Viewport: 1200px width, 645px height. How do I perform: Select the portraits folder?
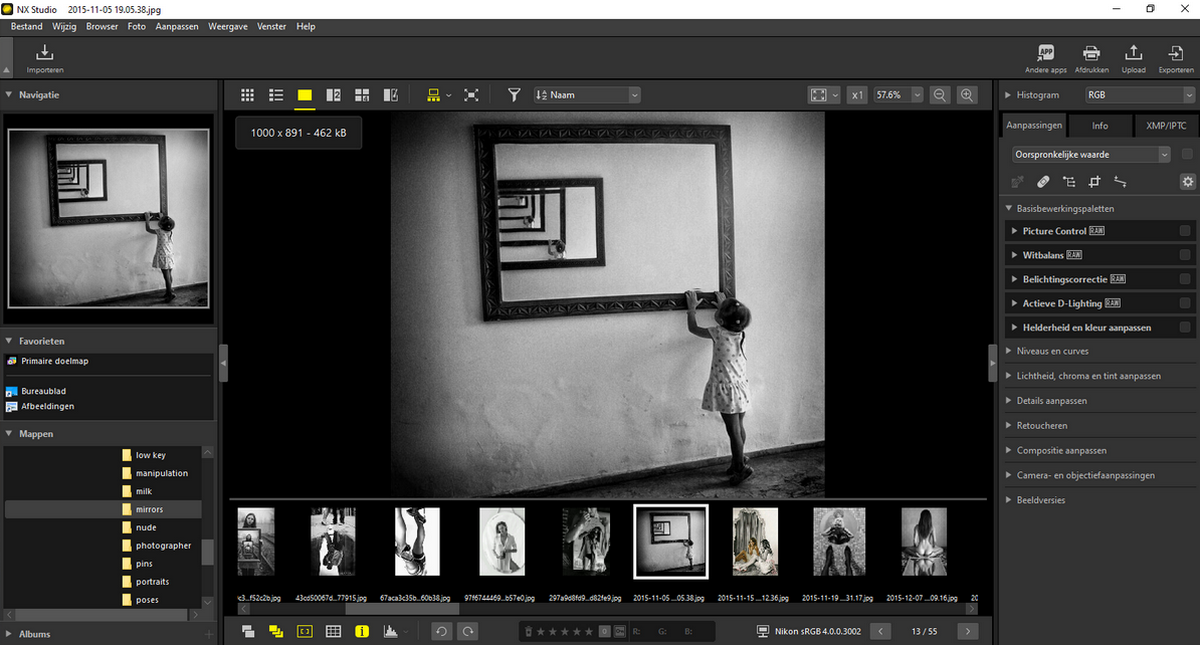pos(152,582)
